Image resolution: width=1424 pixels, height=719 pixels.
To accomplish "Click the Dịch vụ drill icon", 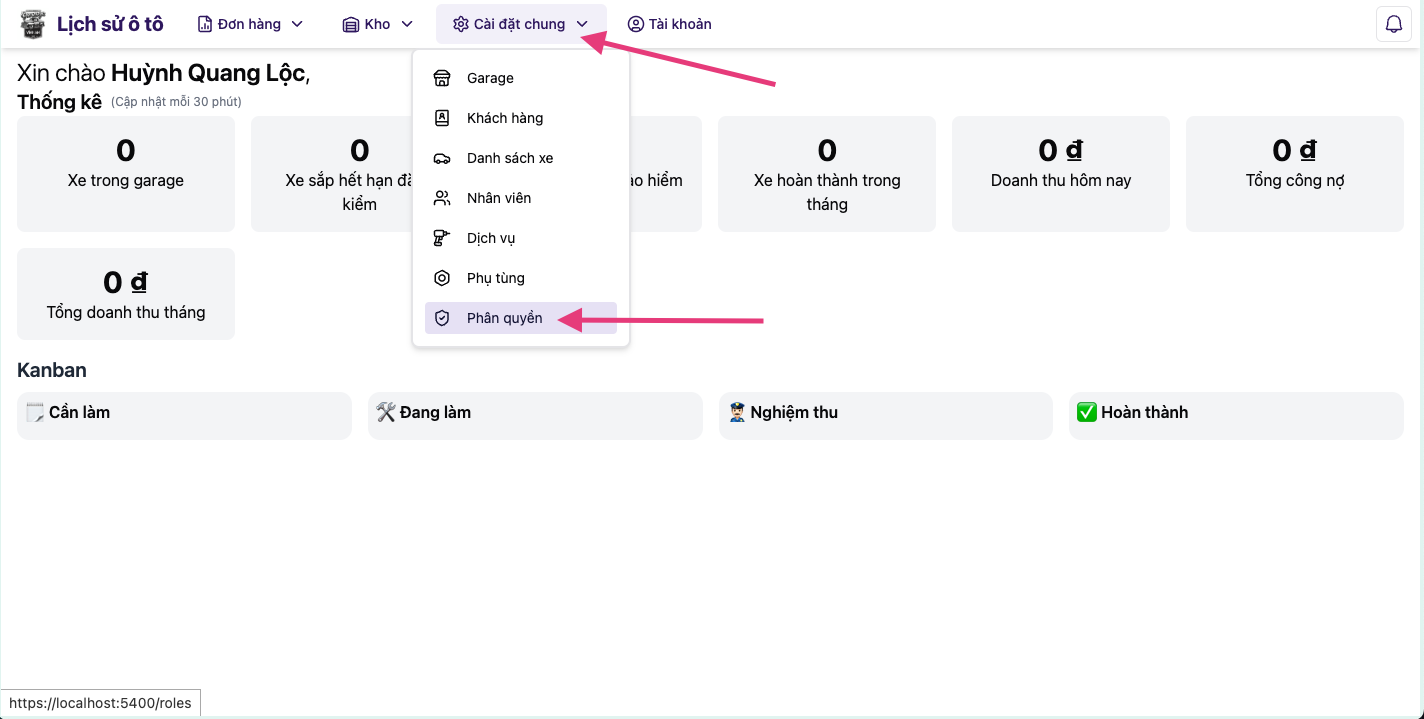I will click(442, 238).
